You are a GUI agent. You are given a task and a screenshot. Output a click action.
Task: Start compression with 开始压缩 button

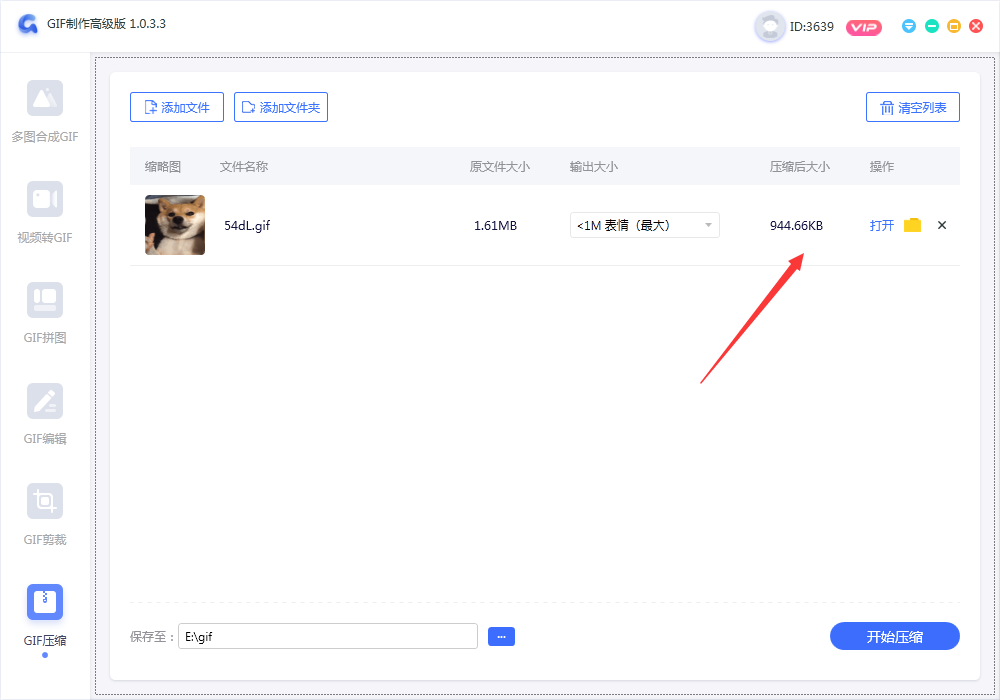(x=894, y=636)
